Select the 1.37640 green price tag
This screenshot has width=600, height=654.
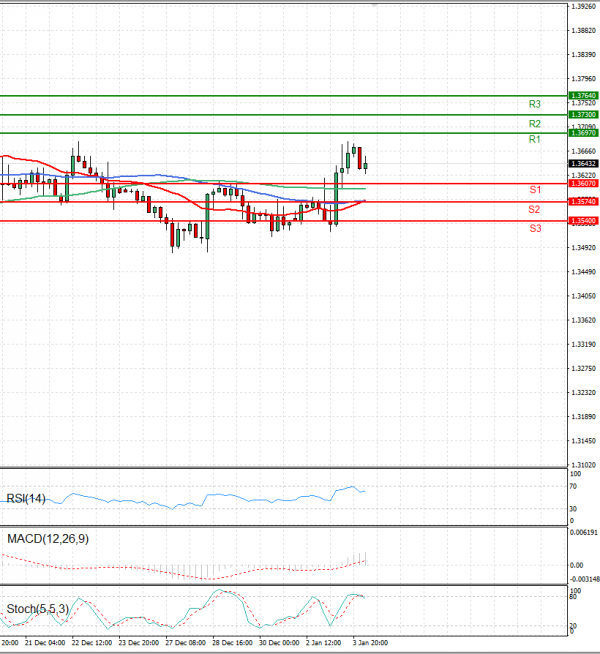coord(583,96)
